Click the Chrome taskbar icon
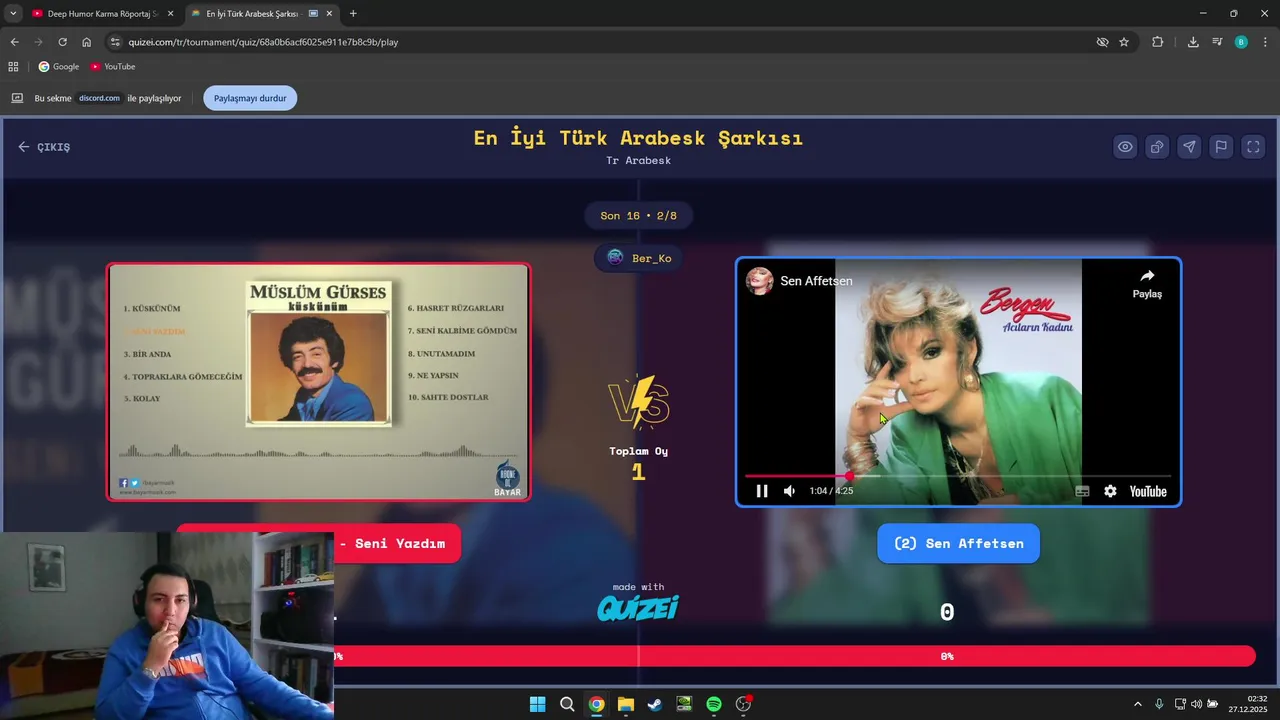The height and width of the screenshot is (720, 1280). click(596, 704)
